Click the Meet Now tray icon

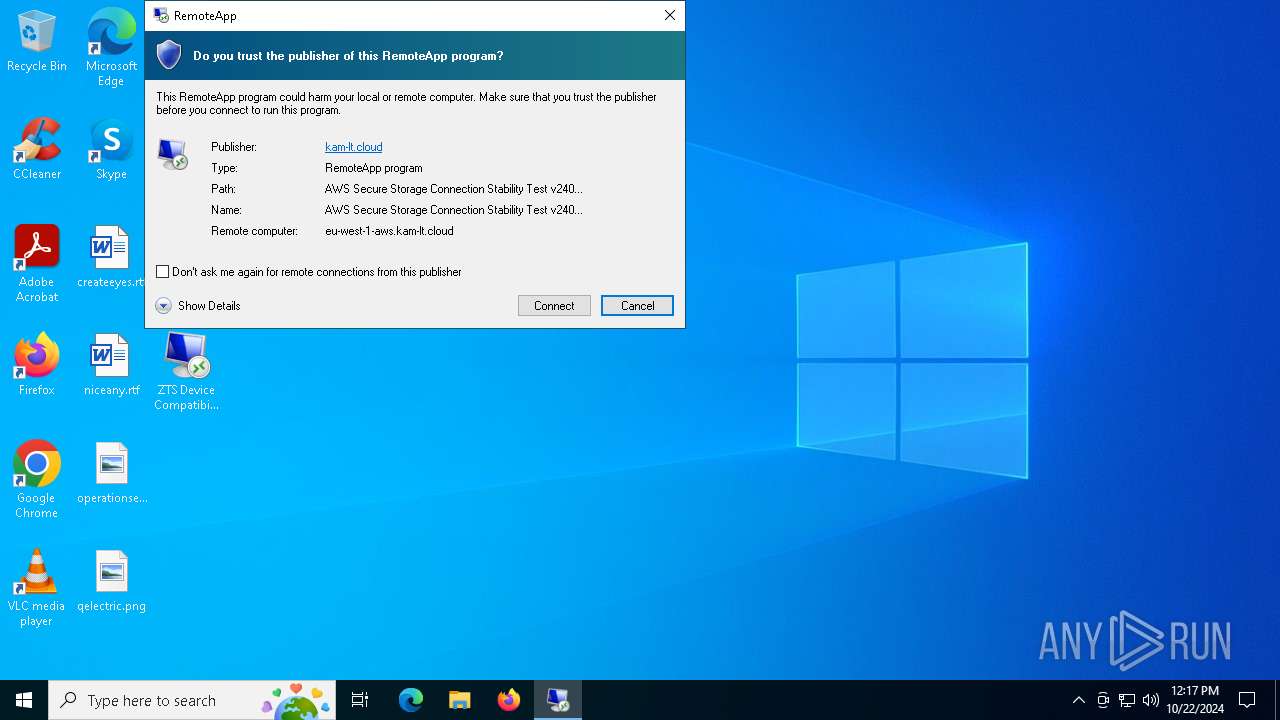click(1103, 700)
